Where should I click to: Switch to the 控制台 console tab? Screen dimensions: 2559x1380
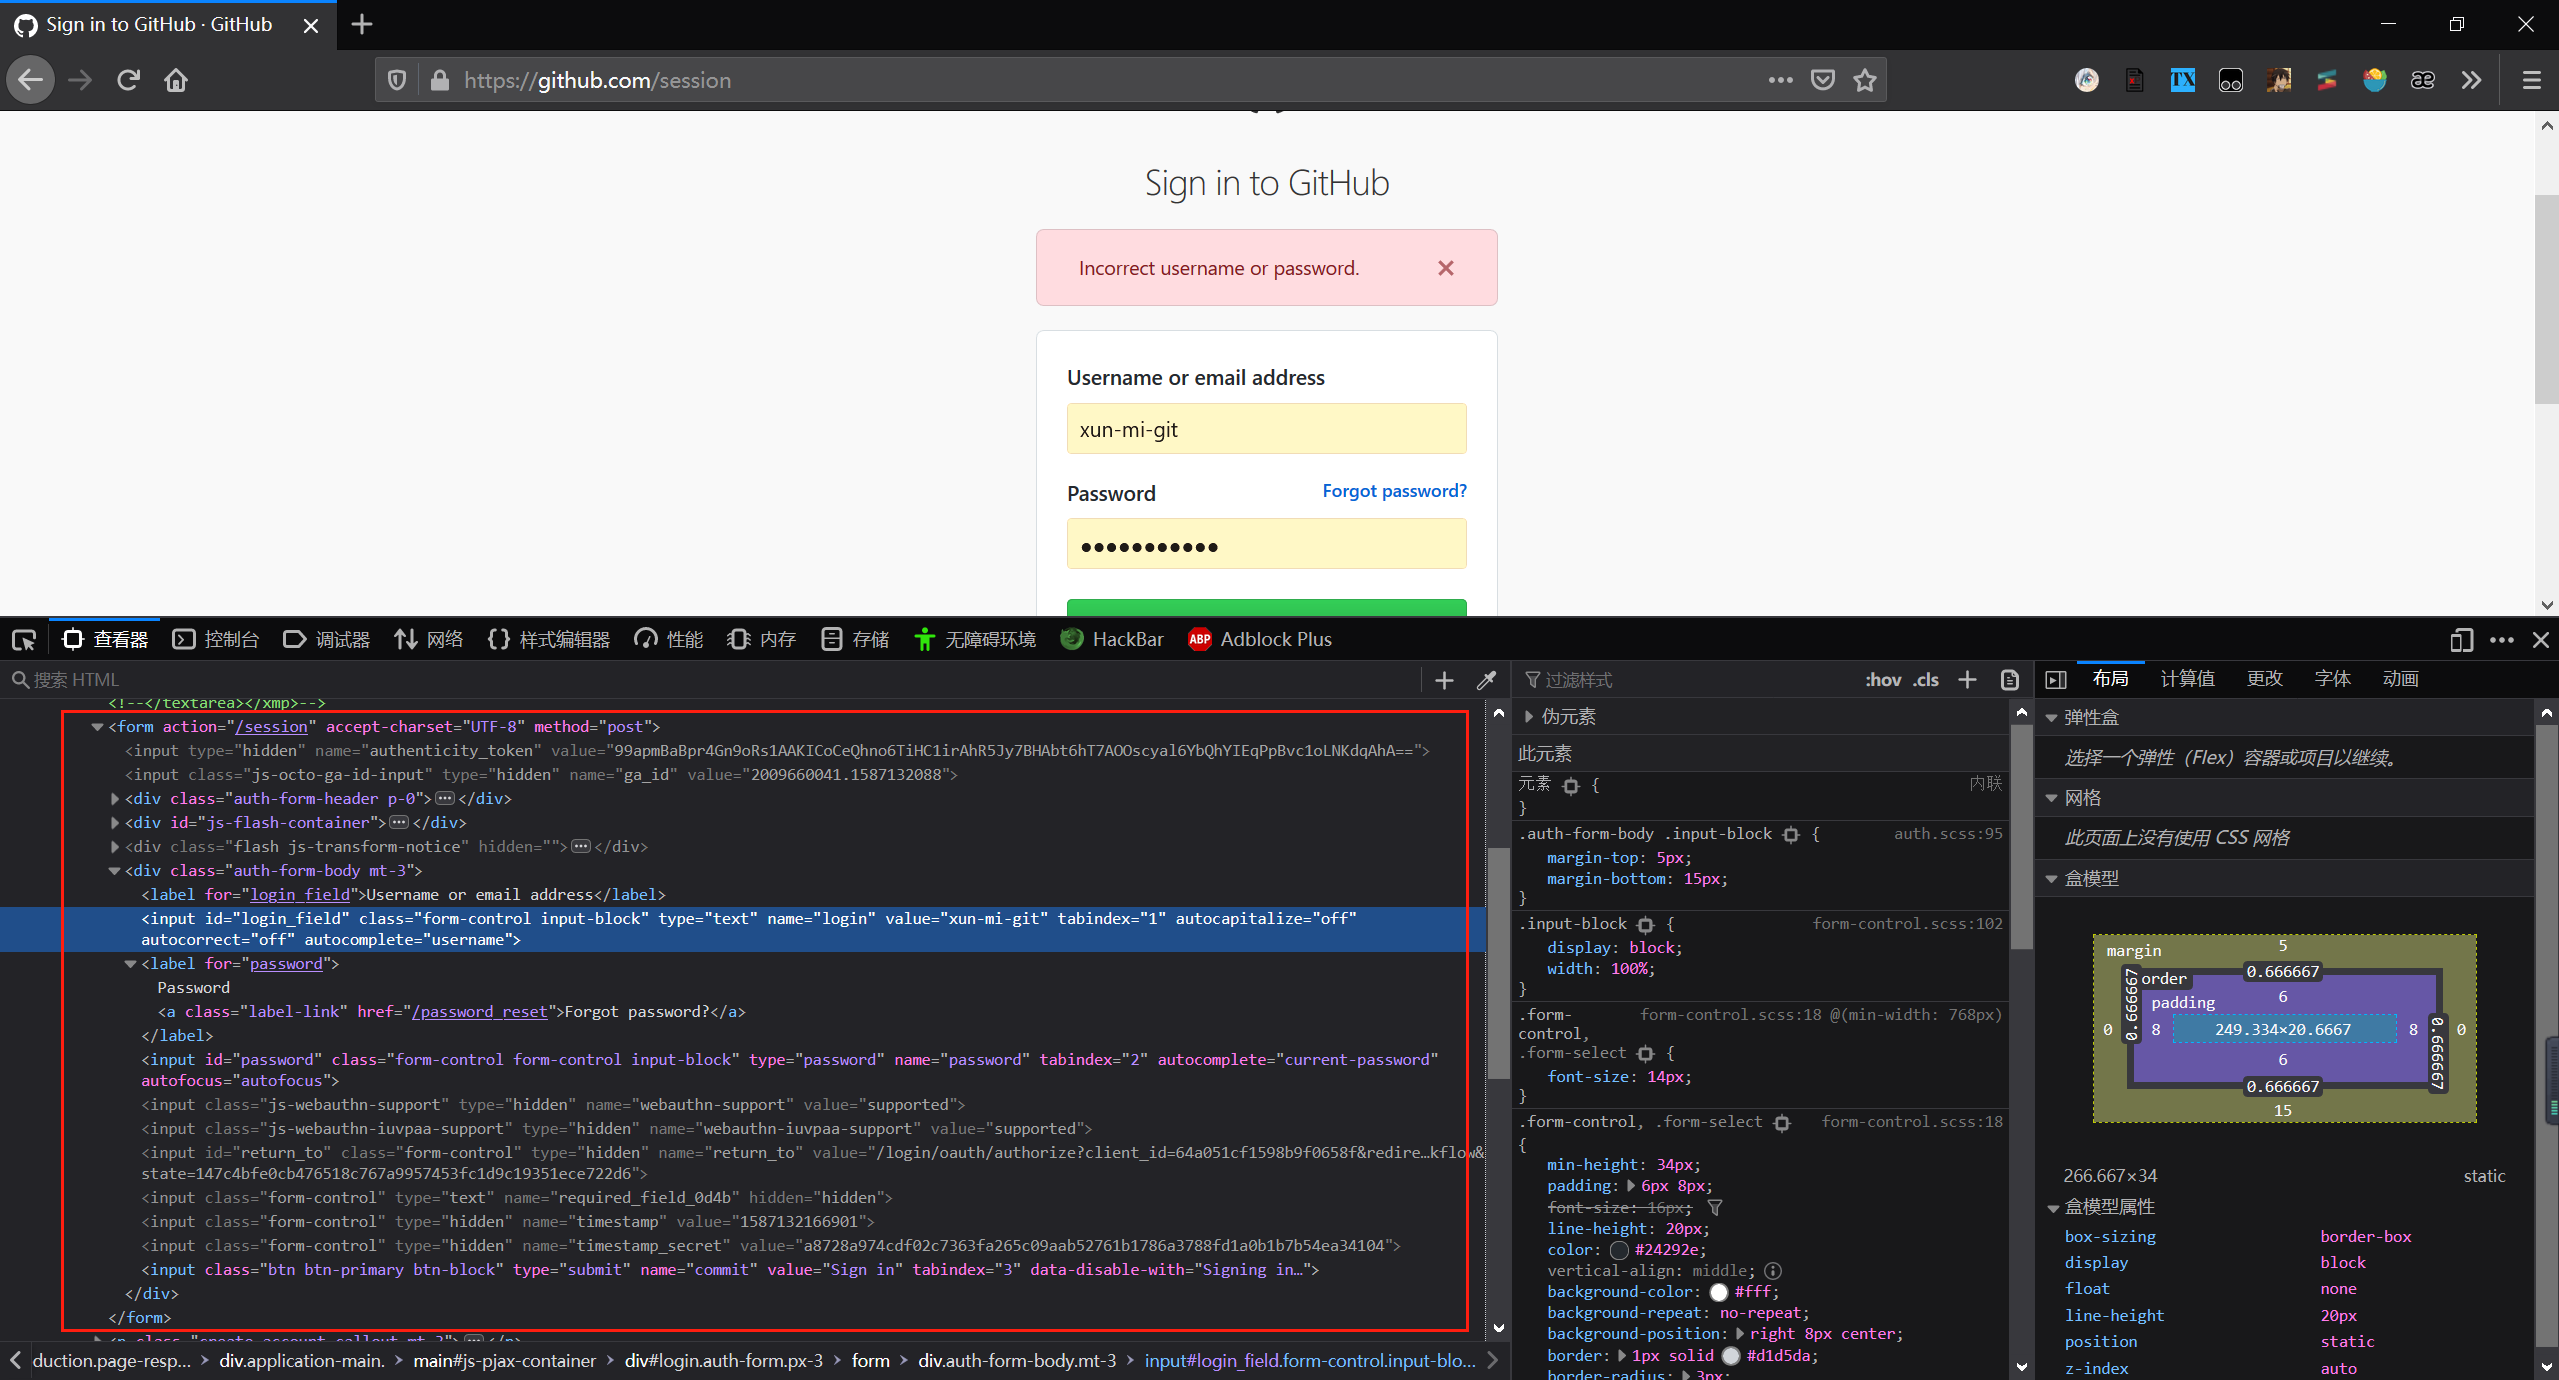[216, 640]
